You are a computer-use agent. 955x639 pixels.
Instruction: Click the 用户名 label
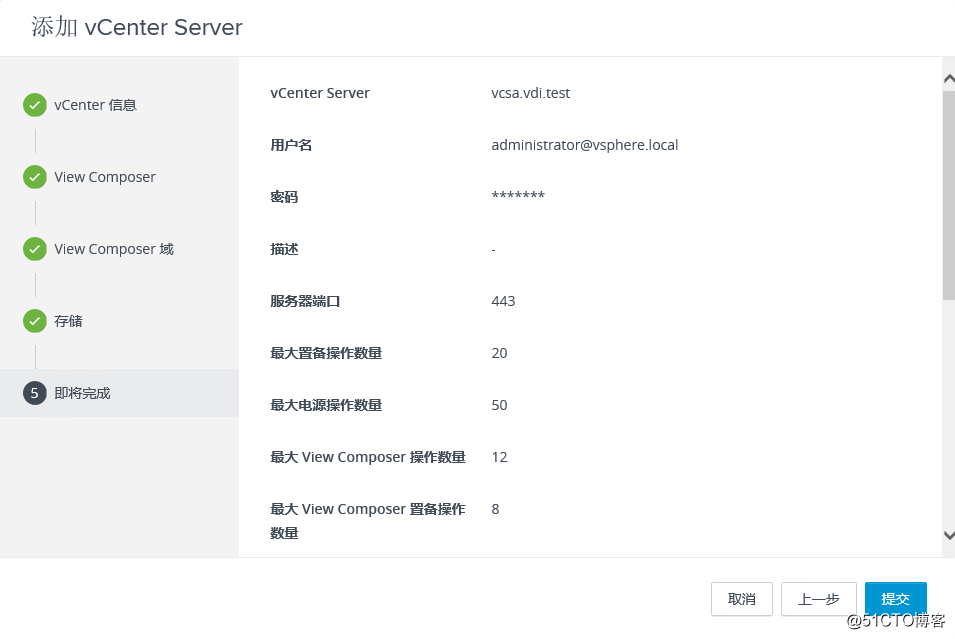point(291,145)
